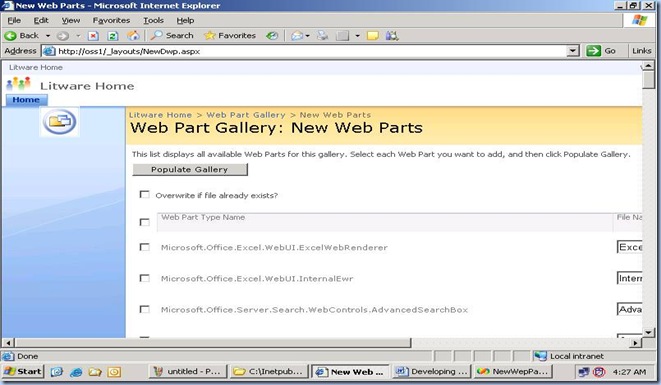This screenshot has height=385, width=661.
Task: Click the Stop loading icon
Action: click(x=93, y=36)
